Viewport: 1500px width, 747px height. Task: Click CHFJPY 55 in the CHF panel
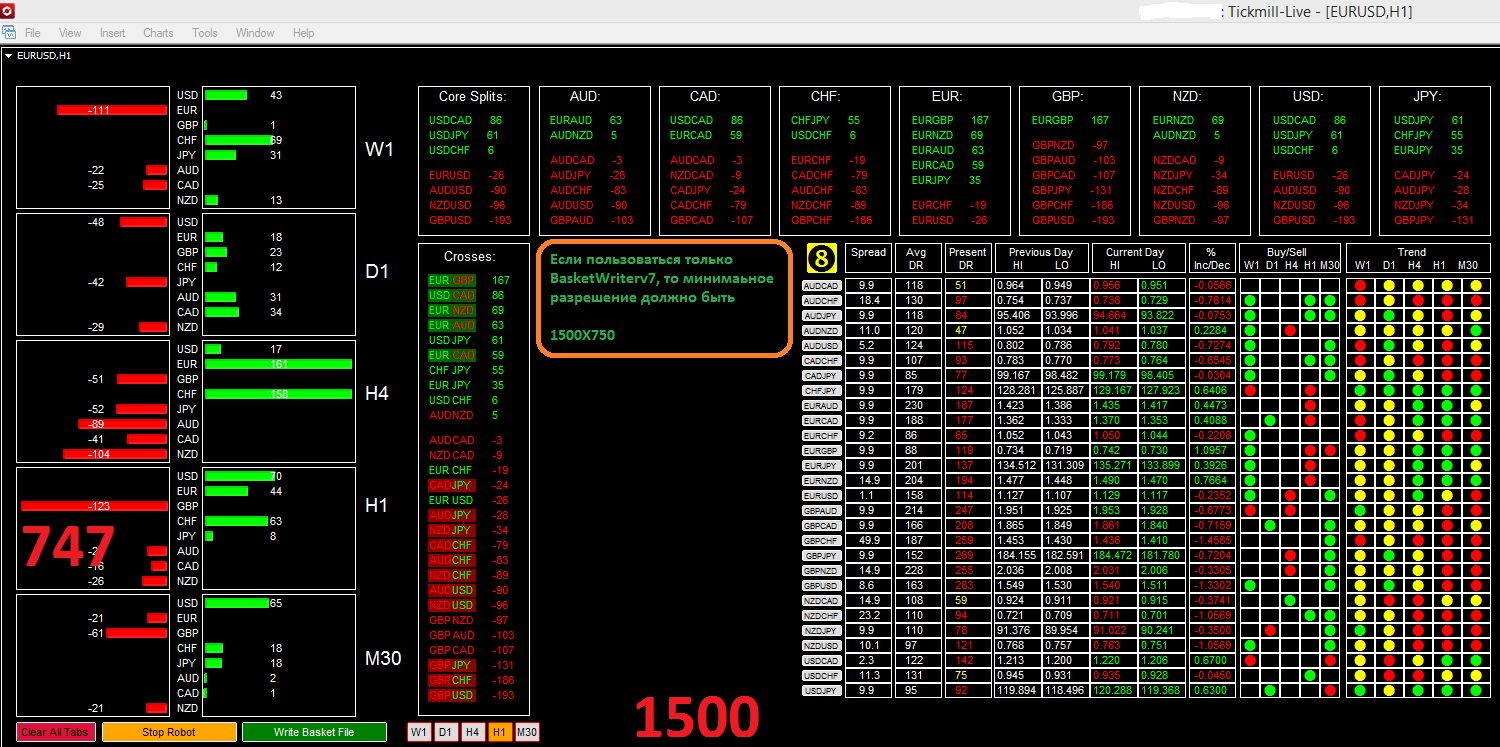(x=826, y=120)
